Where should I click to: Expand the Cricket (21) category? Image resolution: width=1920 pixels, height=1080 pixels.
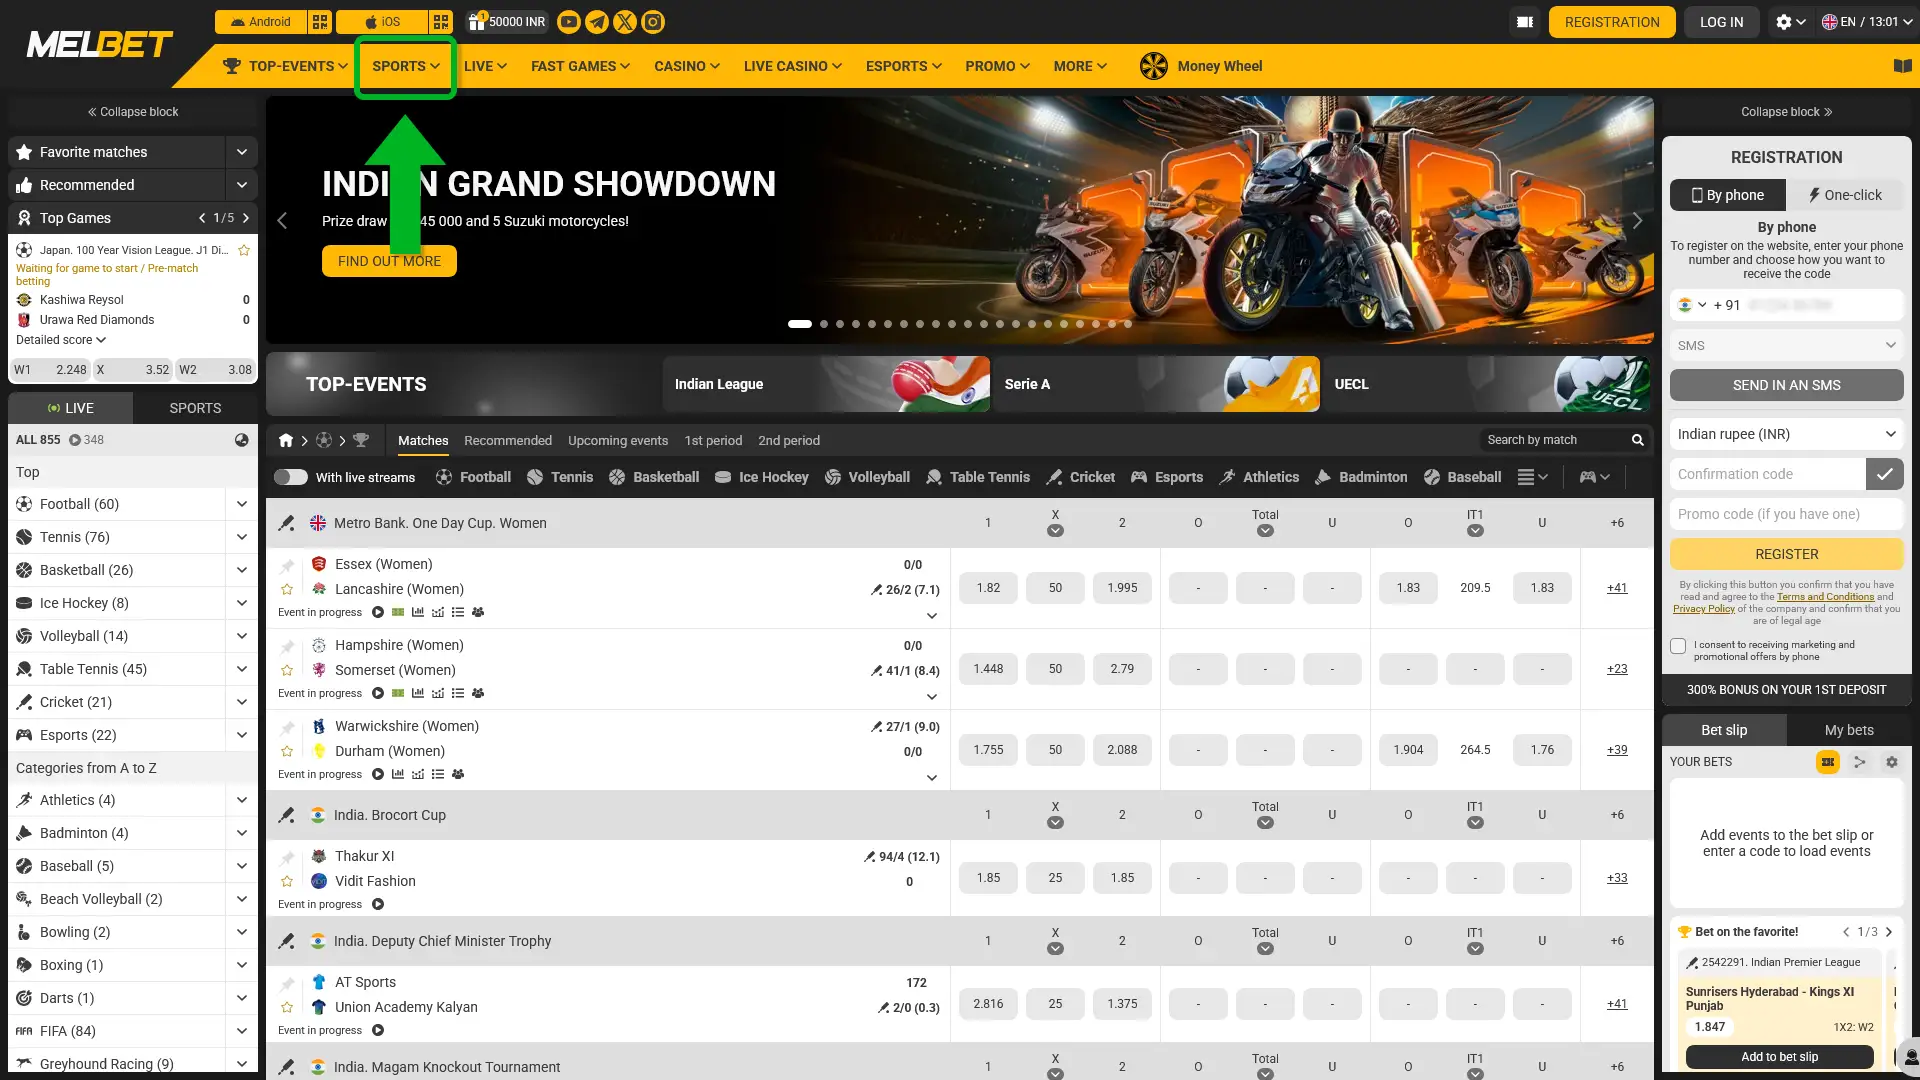241,702
